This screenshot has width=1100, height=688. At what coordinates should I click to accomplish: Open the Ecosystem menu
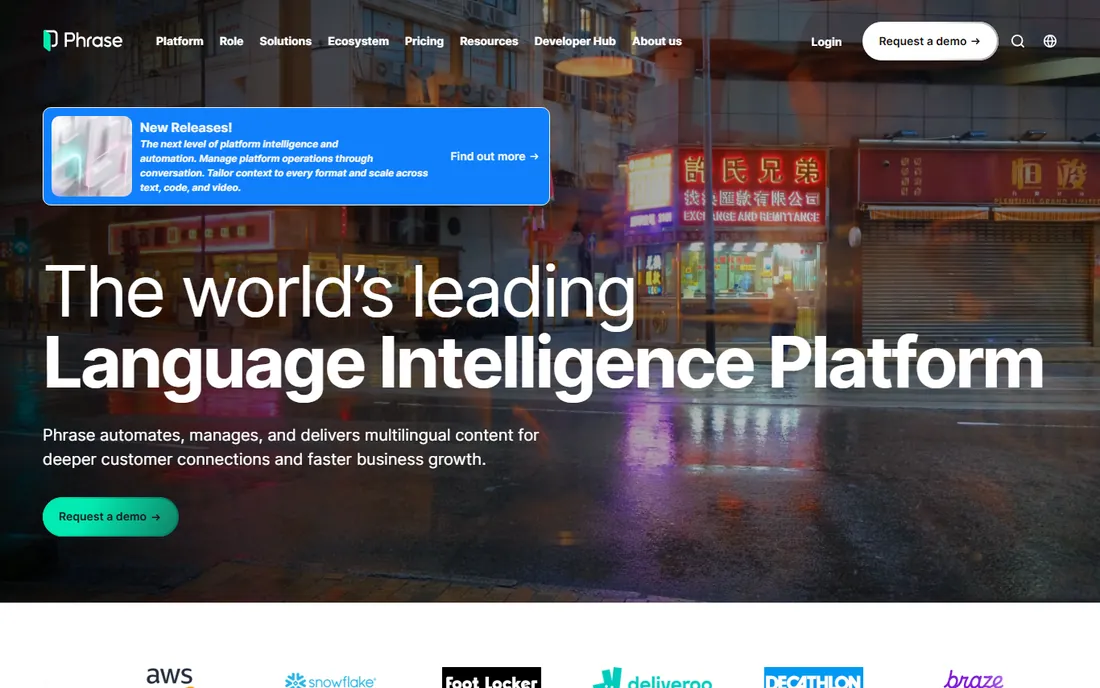point(358,41)
